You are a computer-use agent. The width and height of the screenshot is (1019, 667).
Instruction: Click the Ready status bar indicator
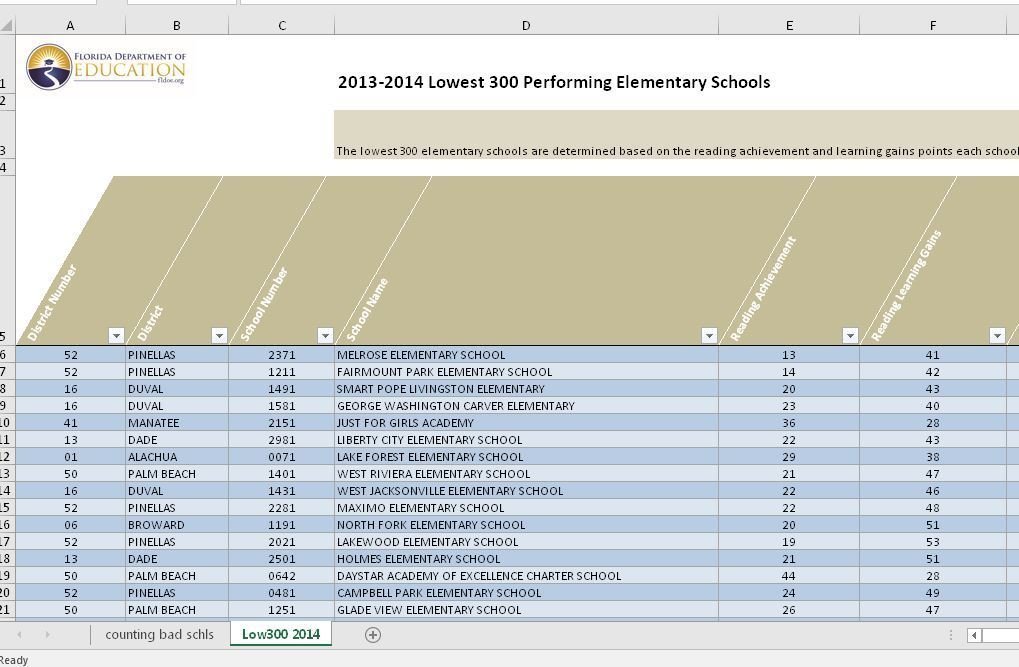[x=14, y=660]
